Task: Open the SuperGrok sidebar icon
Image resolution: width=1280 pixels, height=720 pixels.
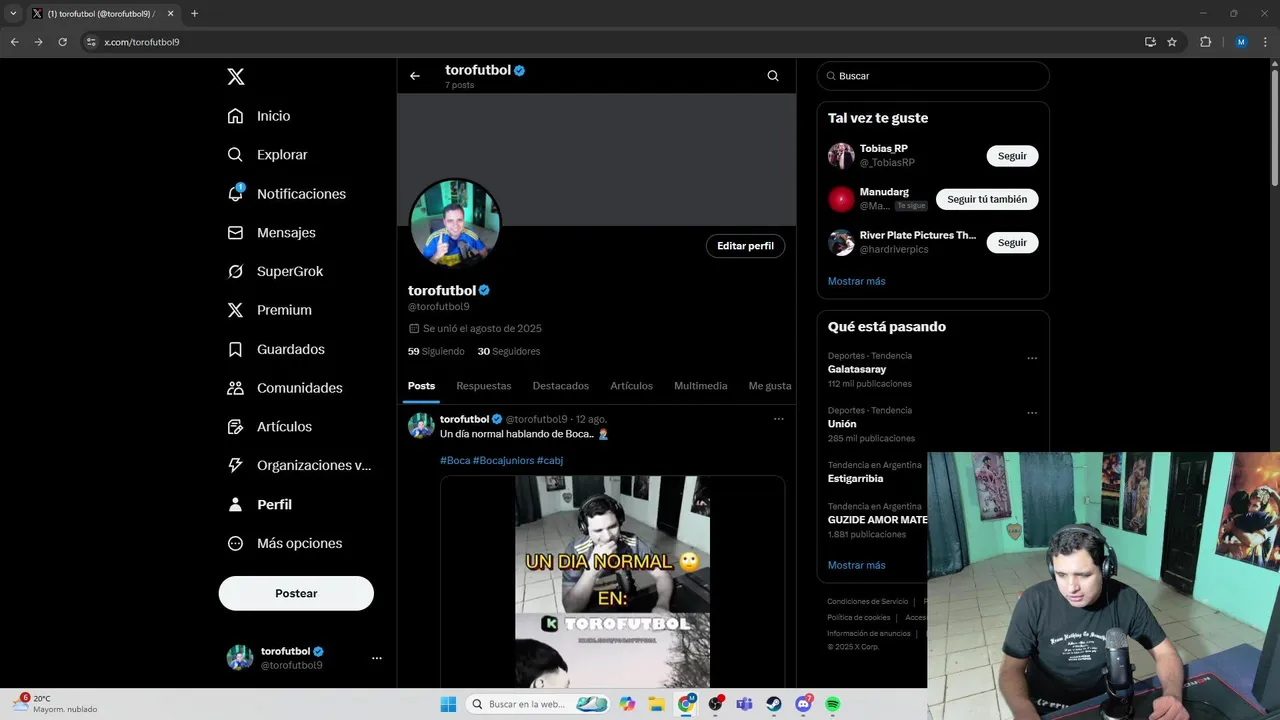Action: 235,271
